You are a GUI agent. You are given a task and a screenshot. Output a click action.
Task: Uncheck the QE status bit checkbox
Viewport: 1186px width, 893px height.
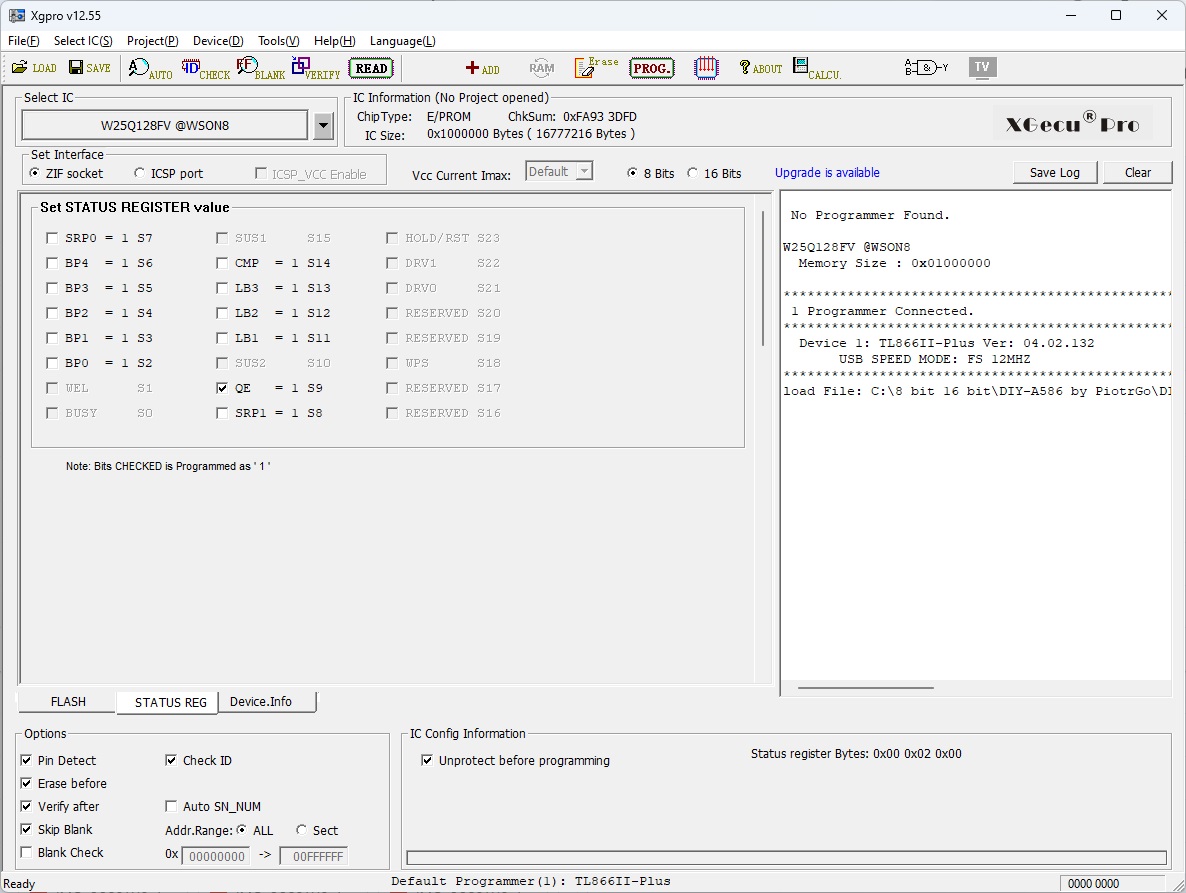point(222,388)
